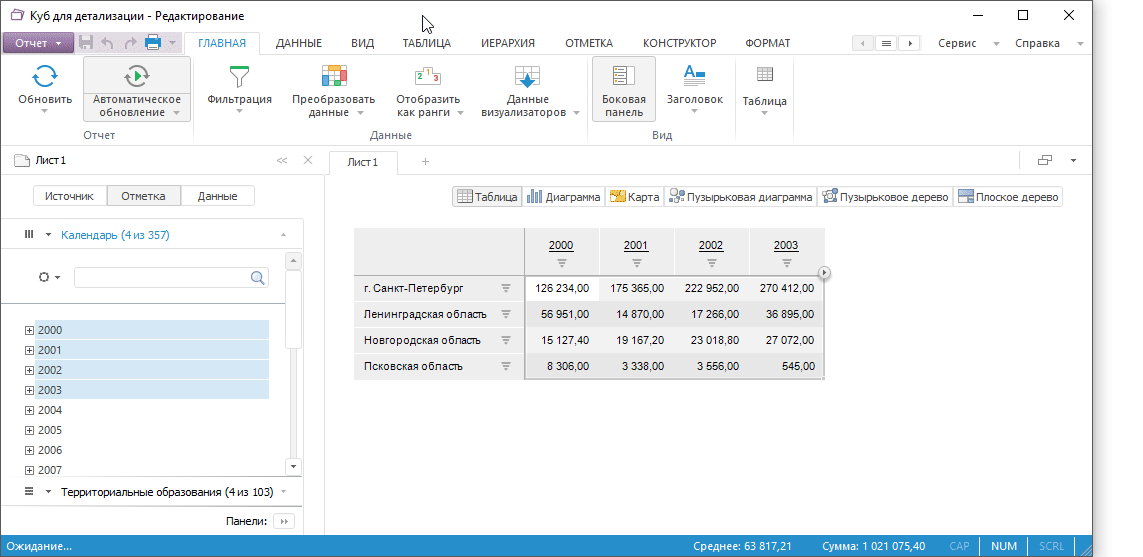Collapse the Календарь dimension section

point(283,235)
